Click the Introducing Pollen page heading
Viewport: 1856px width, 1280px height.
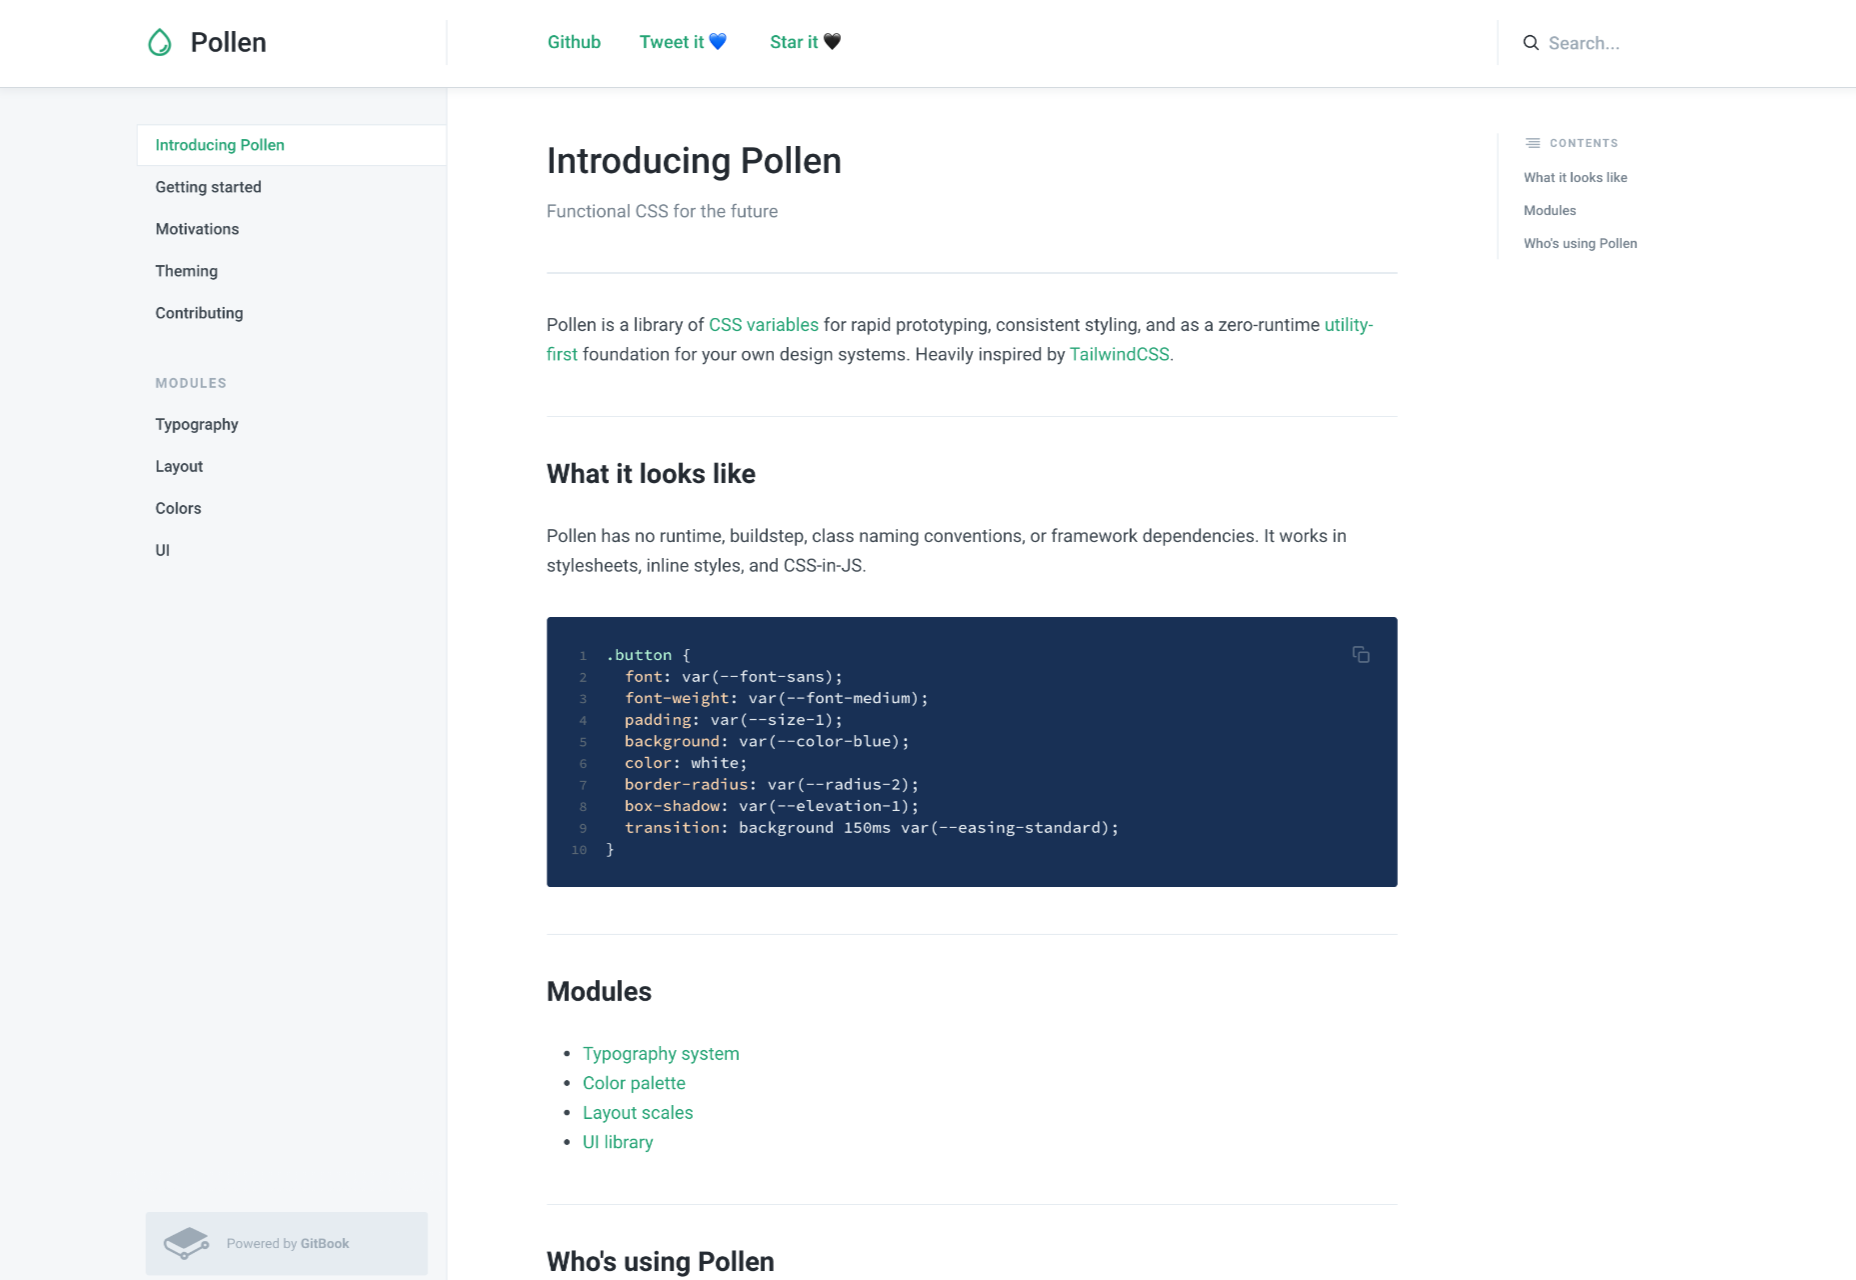(694, 161)
